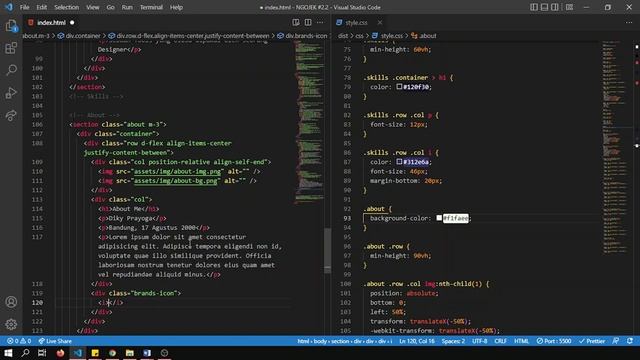Open more actions for index.html editor
This screenshot has height=360, width=640.
coord(320,22)
